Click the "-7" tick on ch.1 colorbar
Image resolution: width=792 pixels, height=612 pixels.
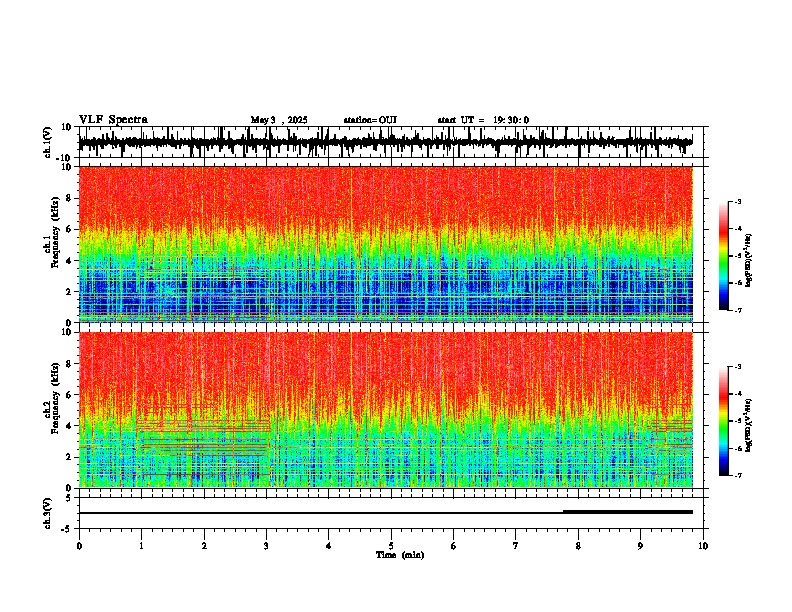738,310
